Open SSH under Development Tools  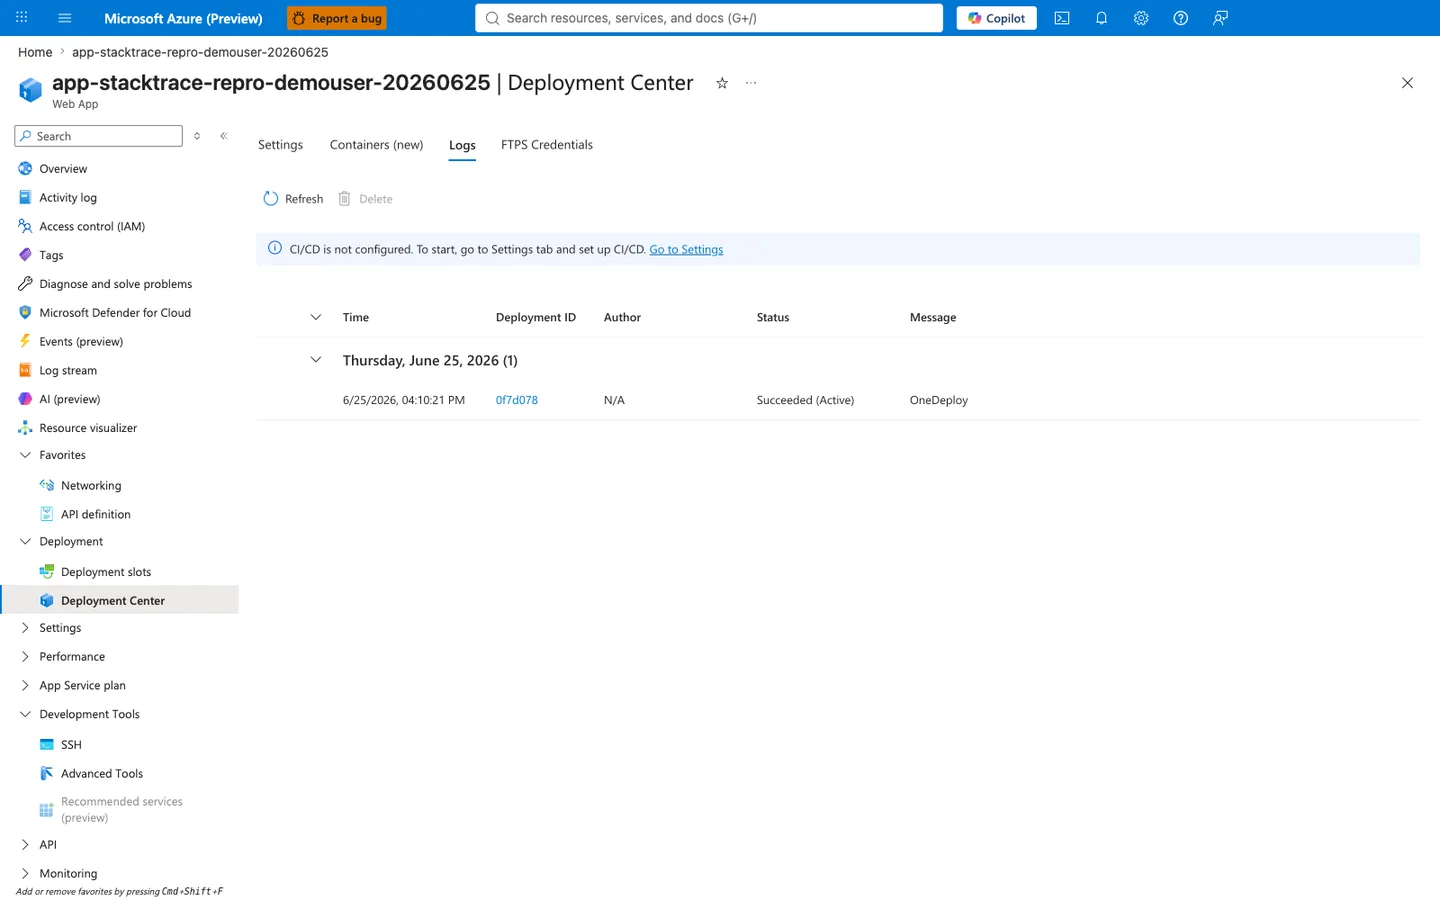(x=71, y=745)
